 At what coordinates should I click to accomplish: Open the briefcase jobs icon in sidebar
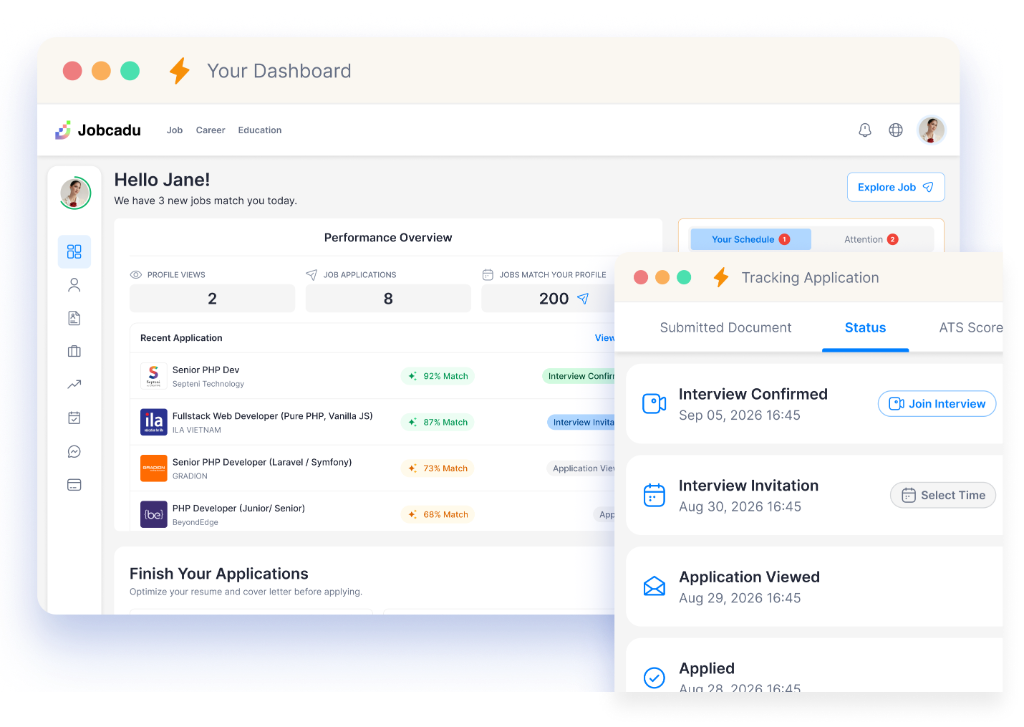(74, 351)
